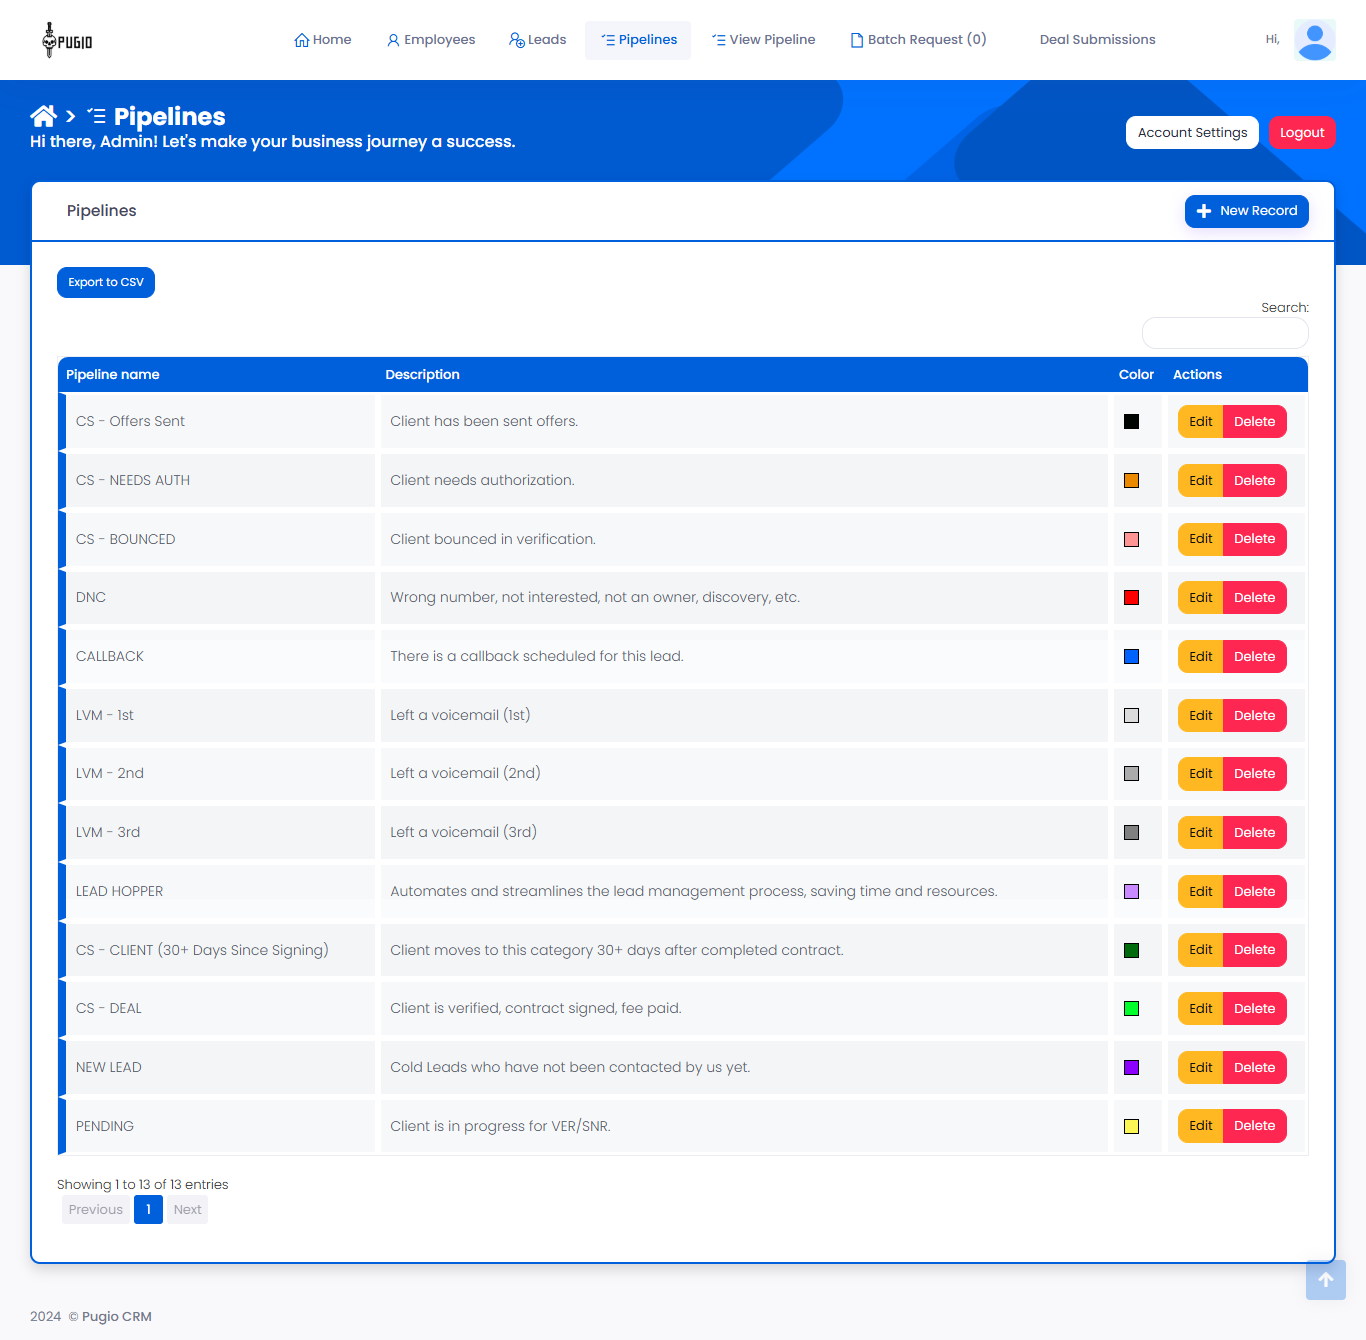Open Account Settings

[x=1192, y=132]
